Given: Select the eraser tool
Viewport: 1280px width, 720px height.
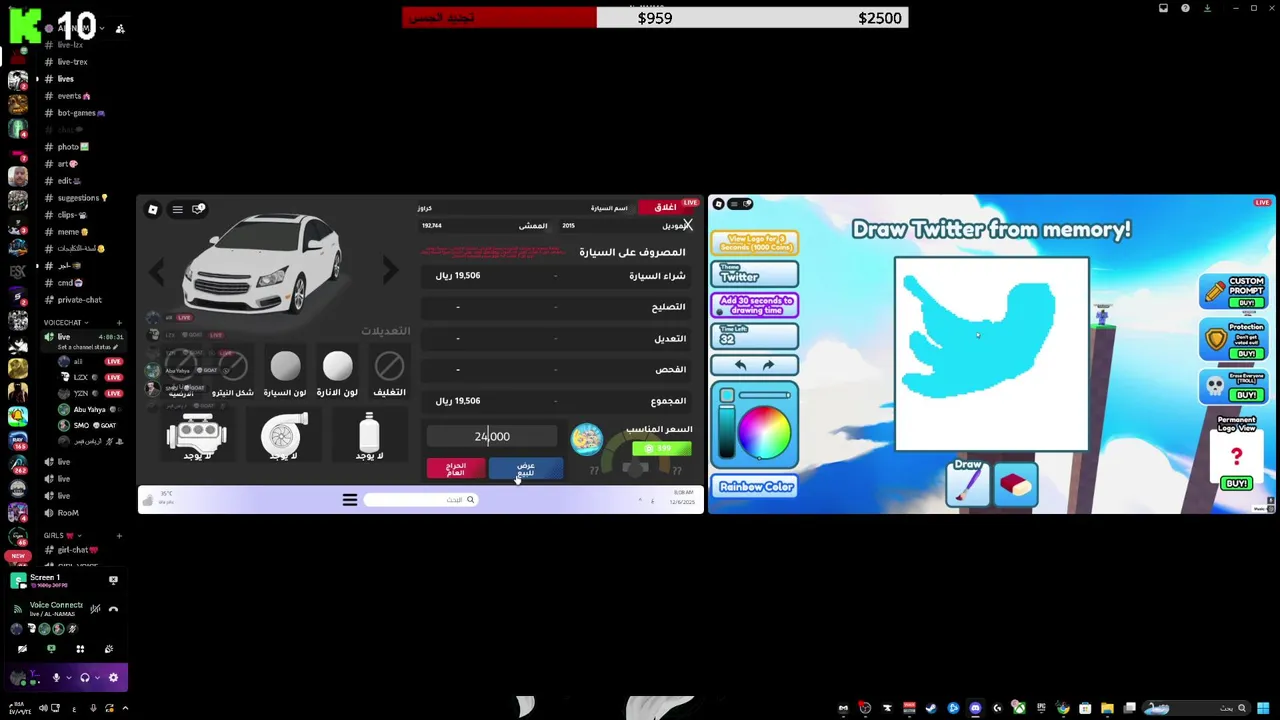Looking at the screenshot, I should pos(1015,485).
